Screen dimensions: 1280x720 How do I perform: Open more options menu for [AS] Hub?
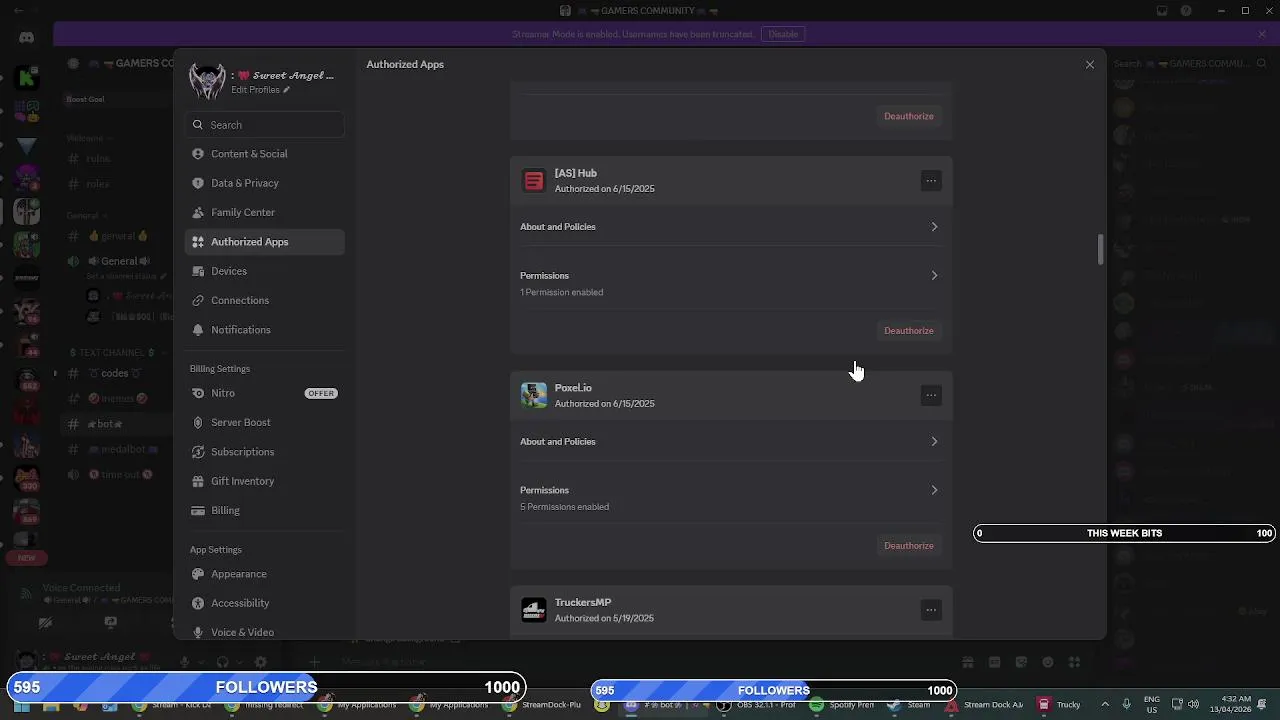(931, 181)
